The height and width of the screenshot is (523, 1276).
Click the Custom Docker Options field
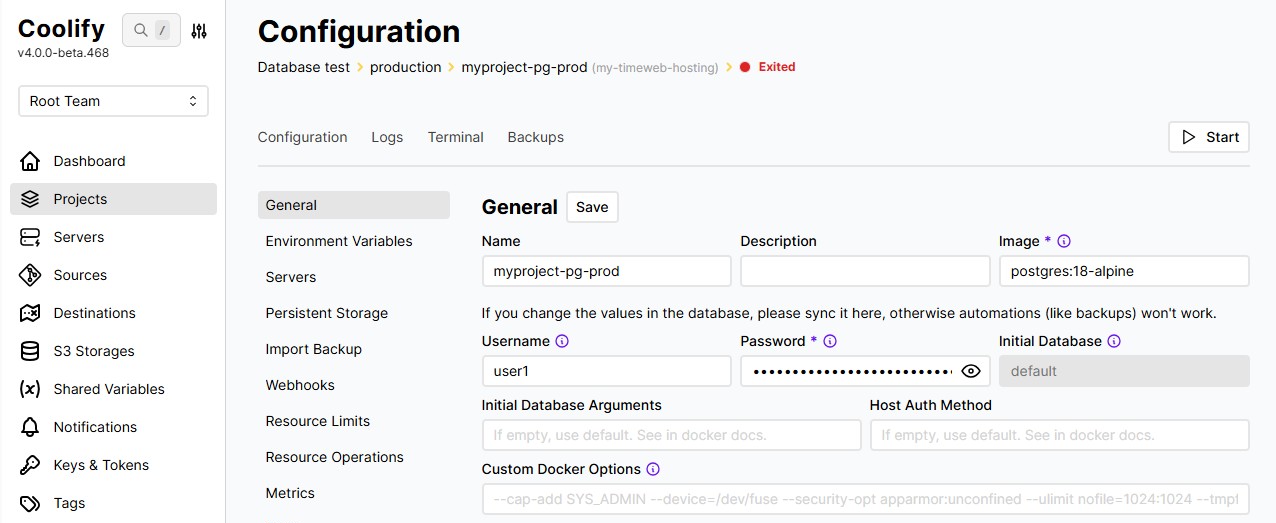point(865,499)
